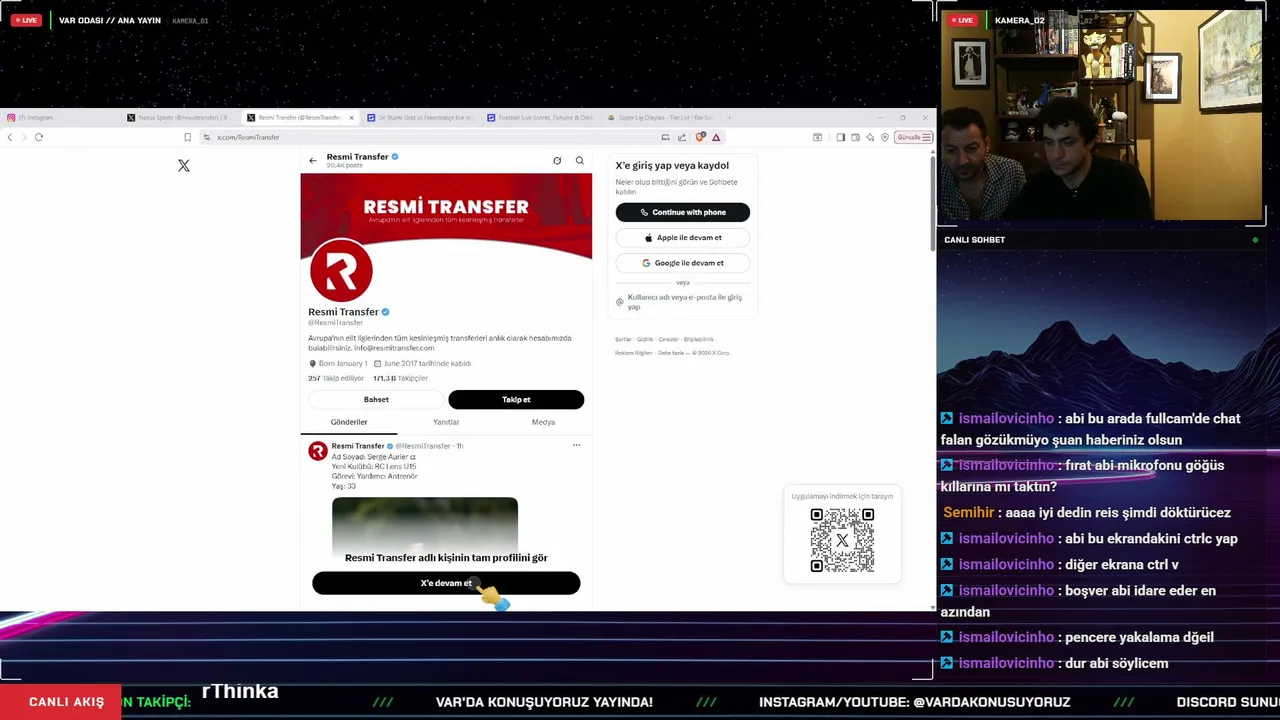Switch to the Instagram browser tab
The height and width of the screenshot is (720, 1280).
(x=60, y=118)
